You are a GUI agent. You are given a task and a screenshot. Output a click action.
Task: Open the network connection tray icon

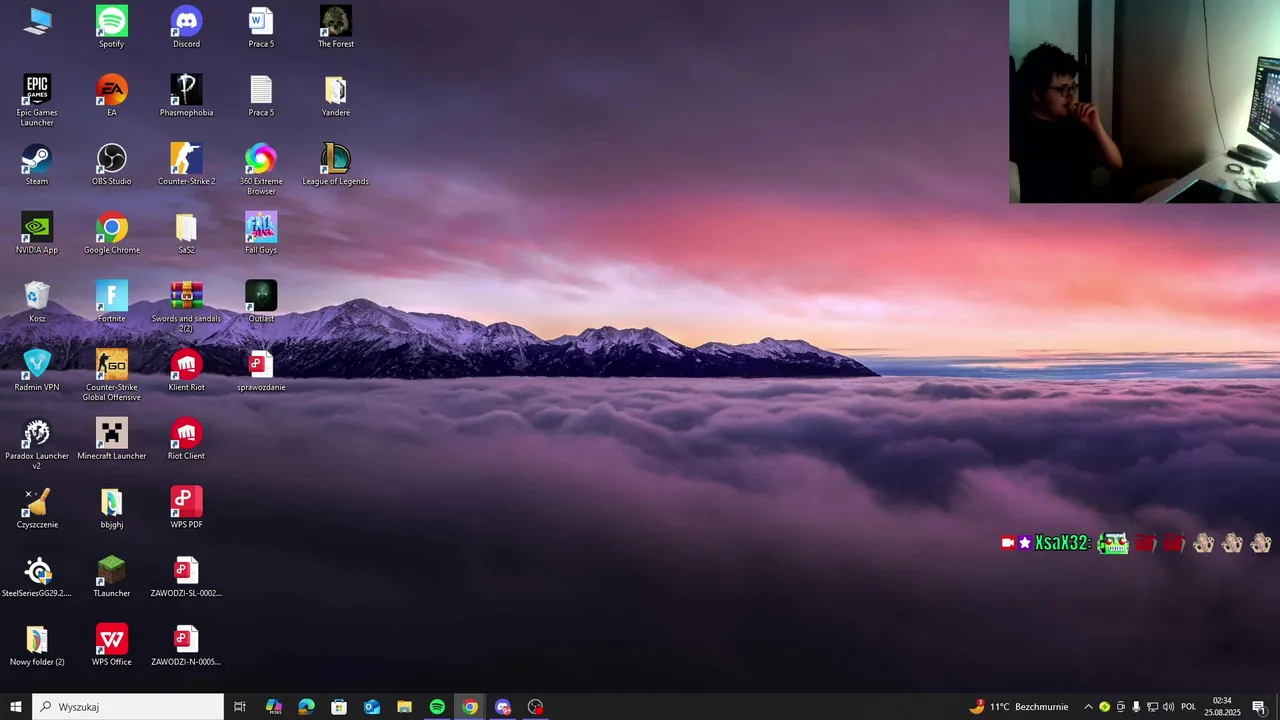pos(1152,707)
